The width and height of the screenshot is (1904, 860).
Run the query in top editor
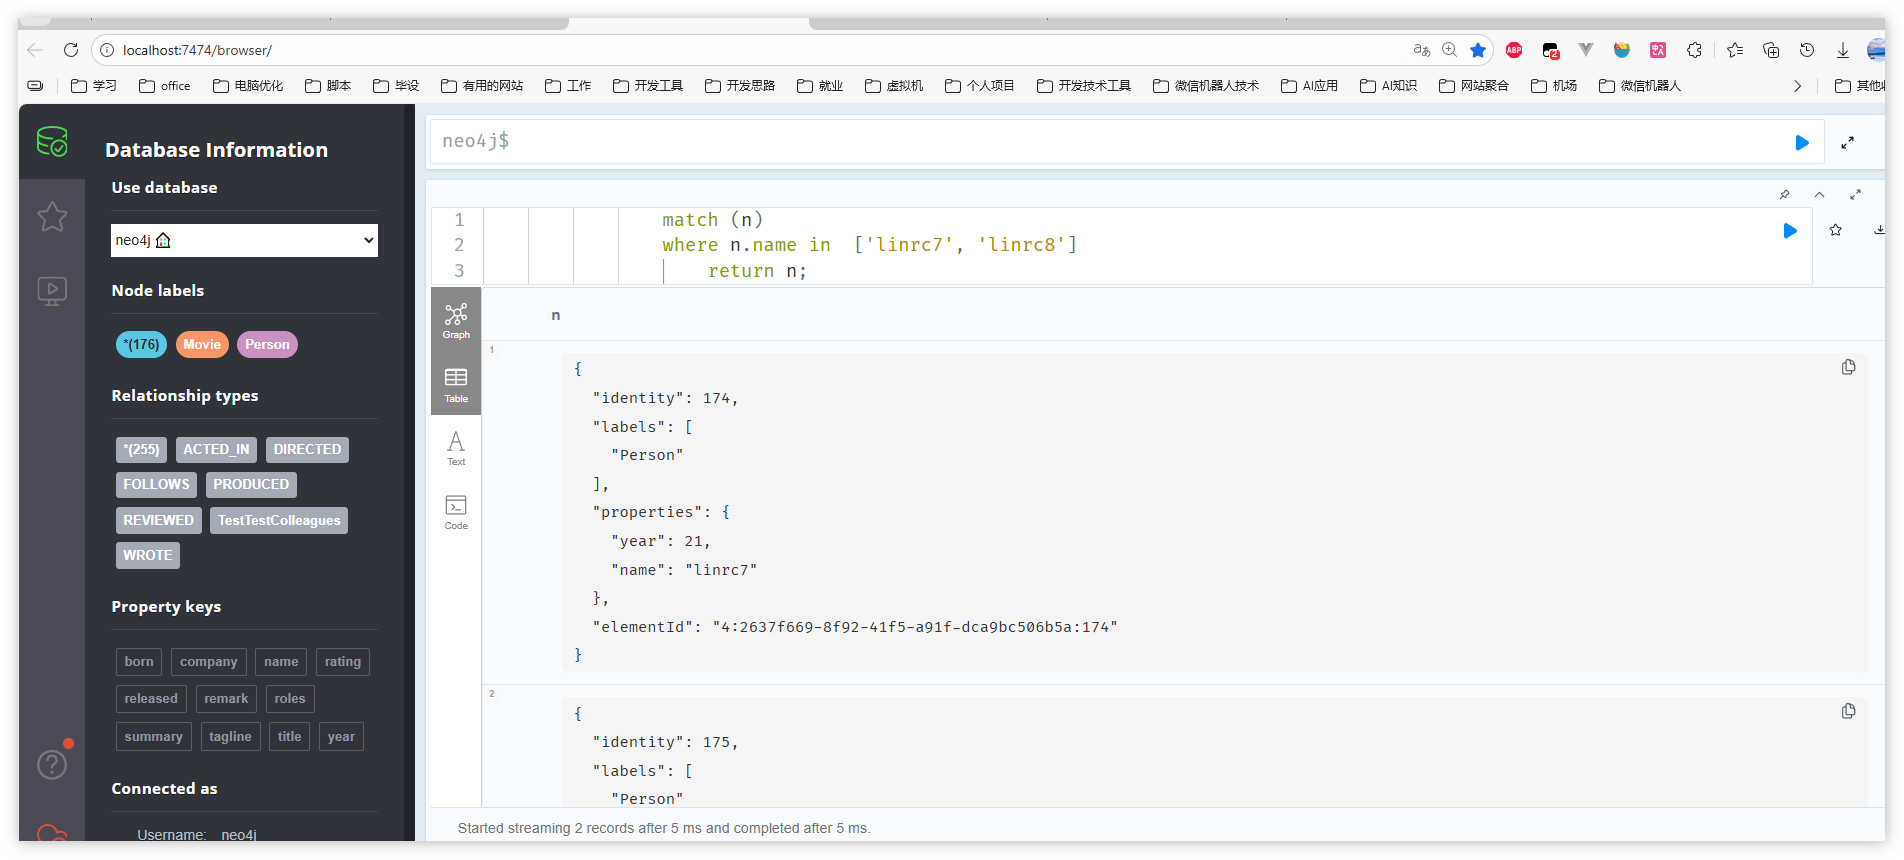tap(1802, 142)
